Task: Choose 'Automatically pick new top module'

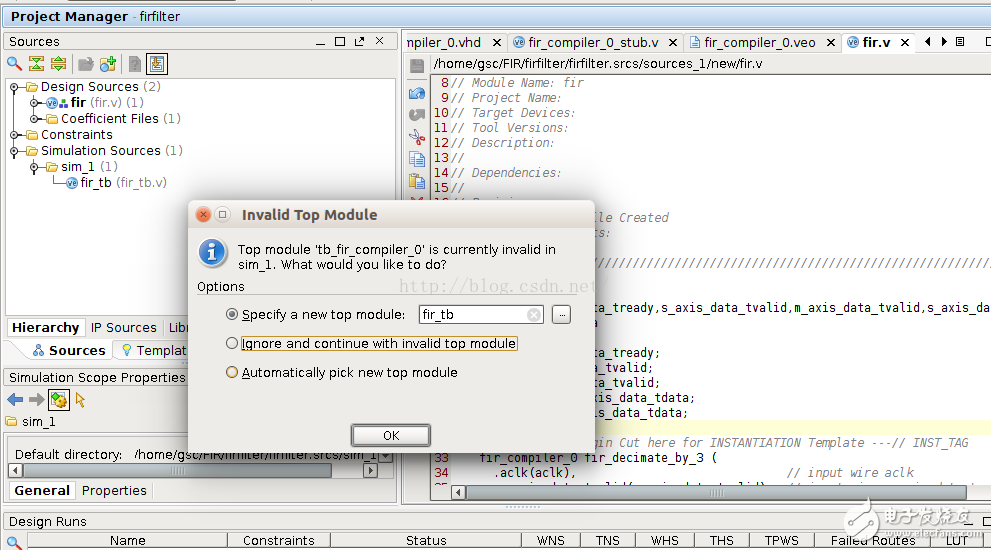Action: 232,372
